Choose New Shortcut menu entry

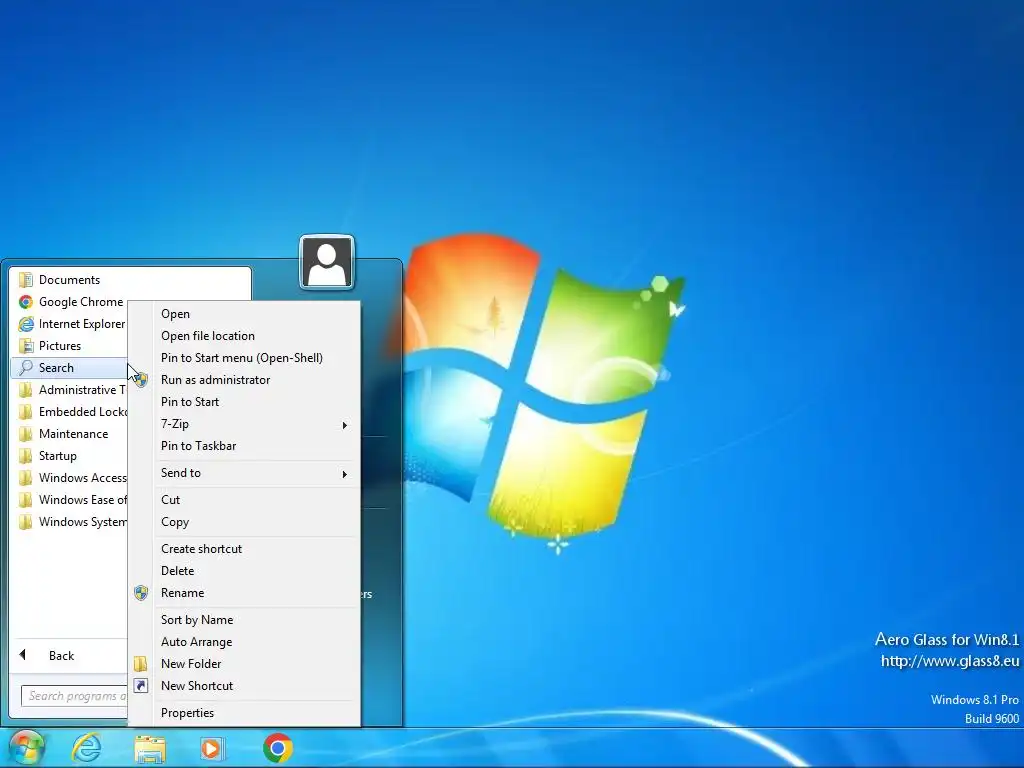point(244,686)
